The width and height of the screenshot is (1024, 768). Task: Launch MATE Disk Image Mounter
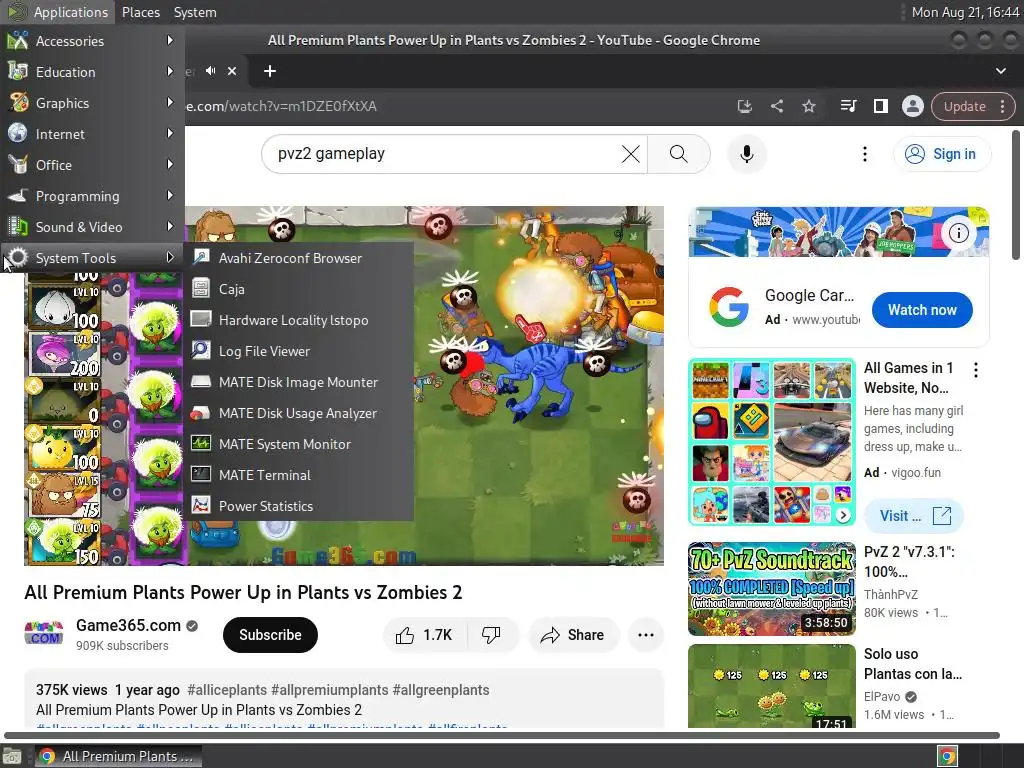pos(299,382)
